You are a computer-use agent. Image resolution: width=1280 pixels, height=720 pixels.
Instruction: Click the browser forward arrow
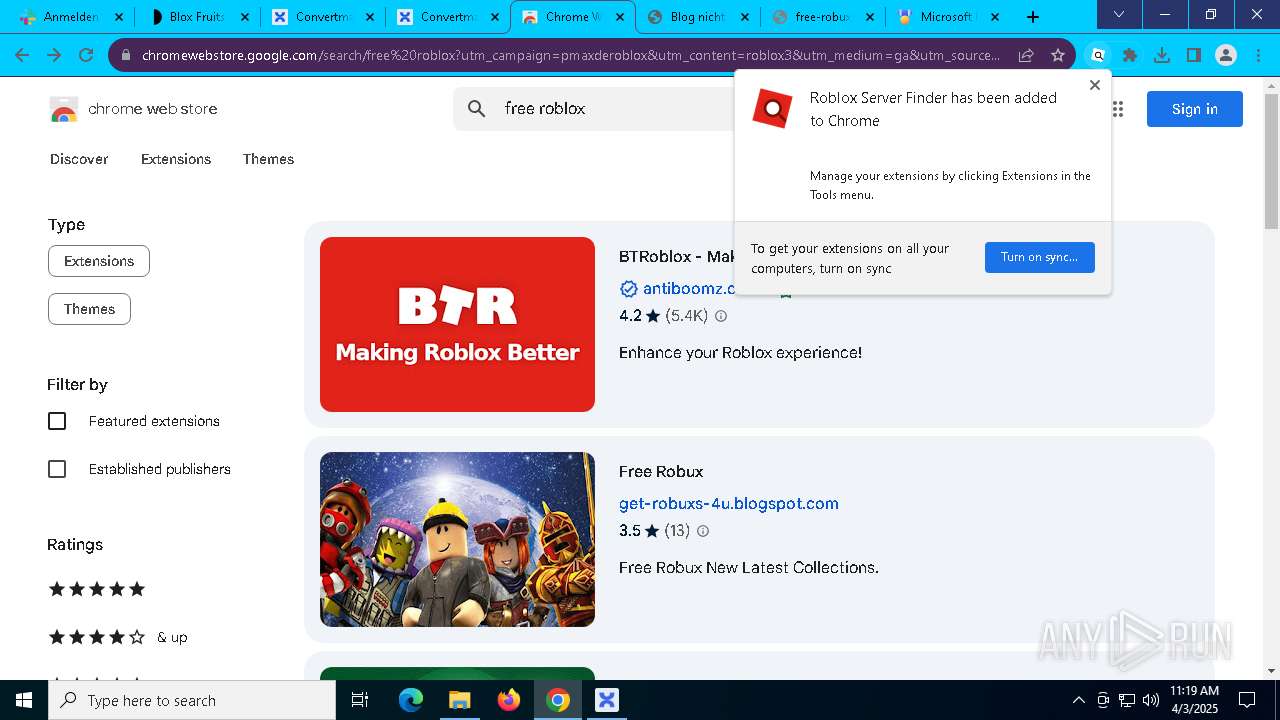54,55
